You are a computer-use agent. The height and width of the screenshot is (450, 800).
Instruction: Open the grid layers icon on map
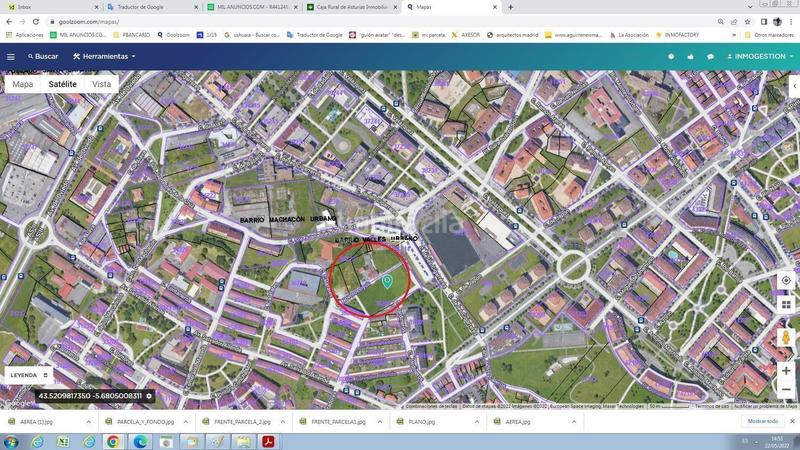(786, 304)
